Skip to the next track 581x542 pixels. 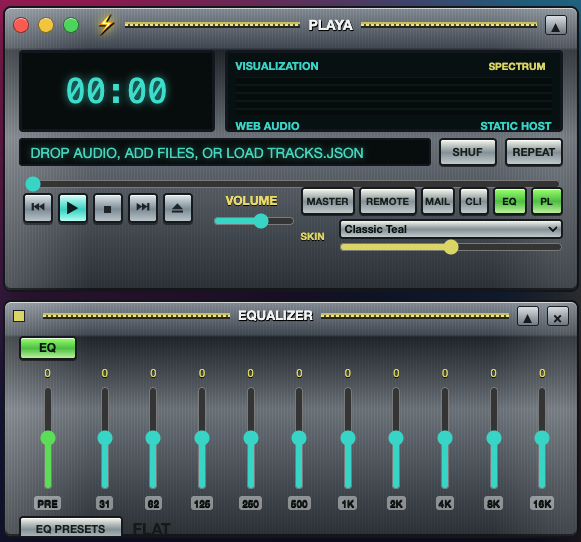[x=143, y=208]
